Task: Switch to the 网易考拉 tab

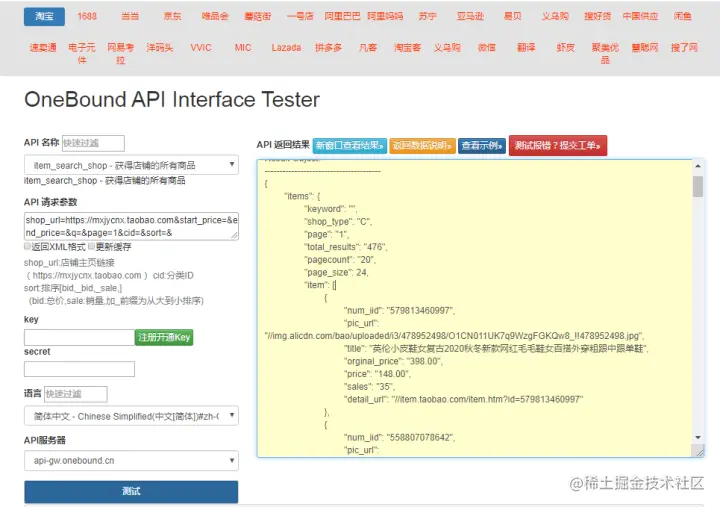Action: (x=121, y=54)
